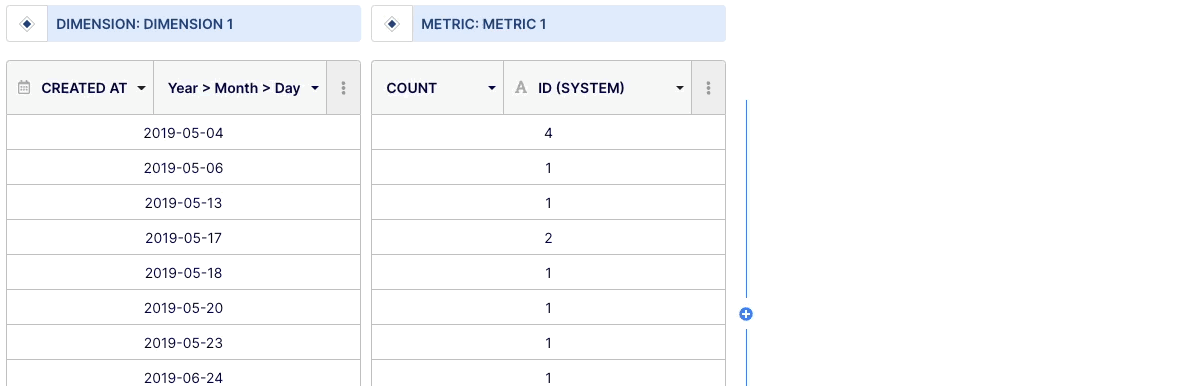Image resolution: width=1188 pixels, height=386 pixels.
Task: Open the Year > Month > Day granularity dropdown
Action: pos(314,89)
